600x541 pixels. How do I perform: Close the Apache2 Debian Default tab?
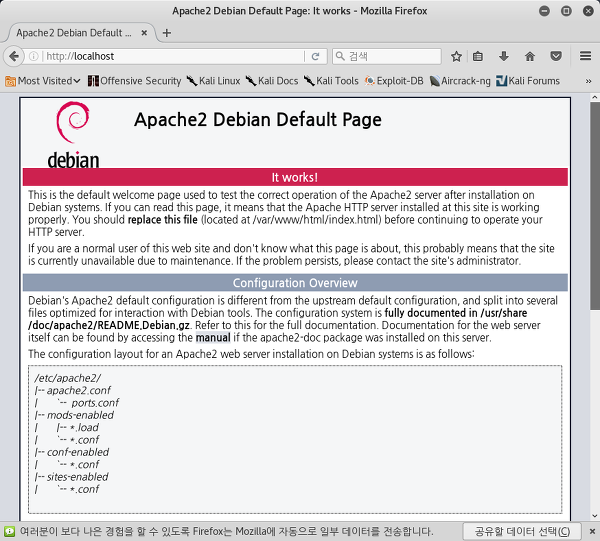[x=144, y=33]
